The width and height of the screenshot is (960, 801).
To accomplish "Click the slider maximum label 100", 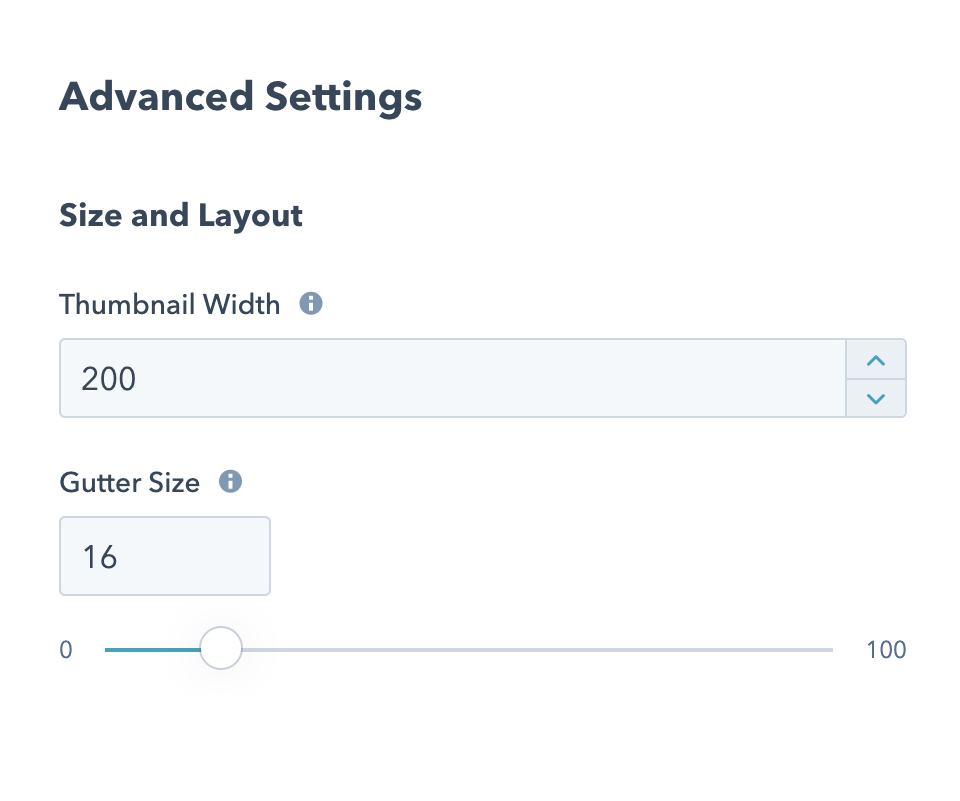I will tap(886, 650).
